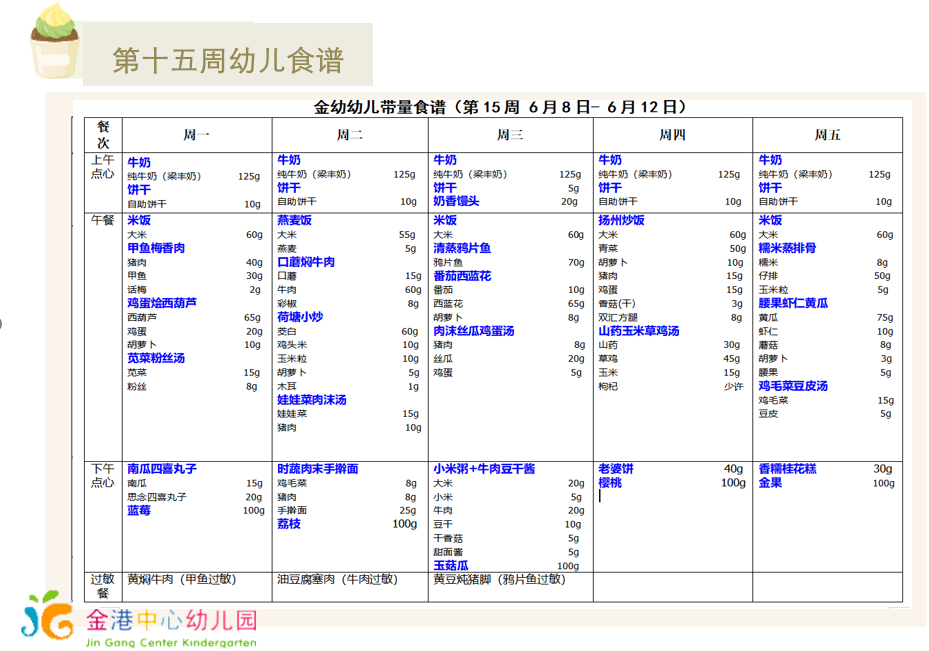The image size is (929, 651).
Task: Click the snack 时蔬肉末手擀面
Action: [x=318, y=469]
